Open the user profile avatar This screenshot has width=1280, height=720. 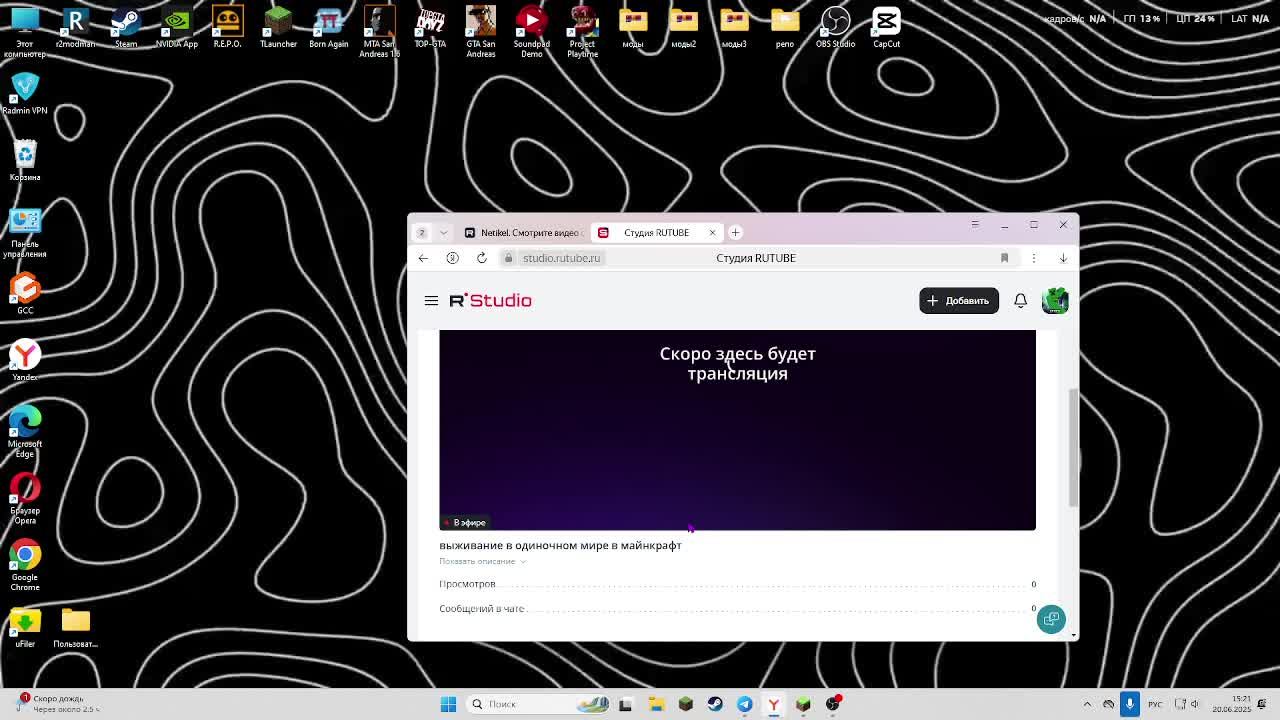[x=1054, y=300]
